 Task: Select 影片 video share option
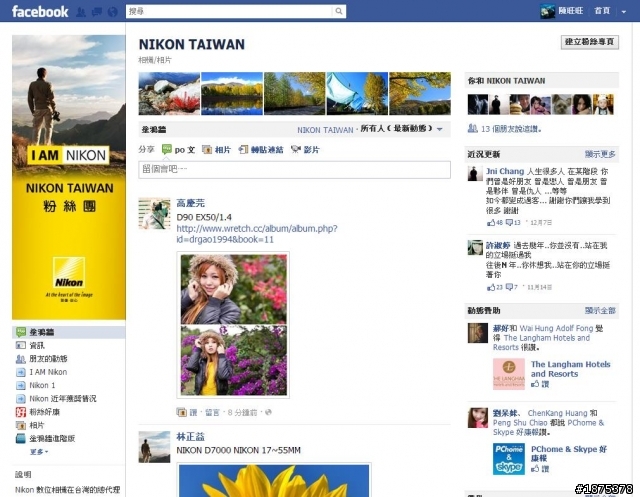305,150
